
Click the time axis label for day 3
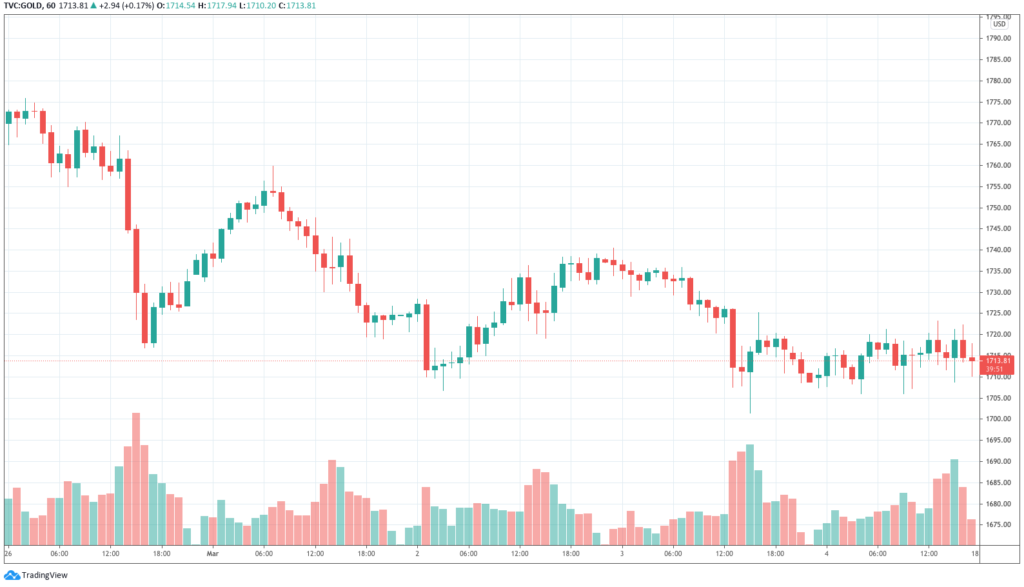(x=622, y=554)
